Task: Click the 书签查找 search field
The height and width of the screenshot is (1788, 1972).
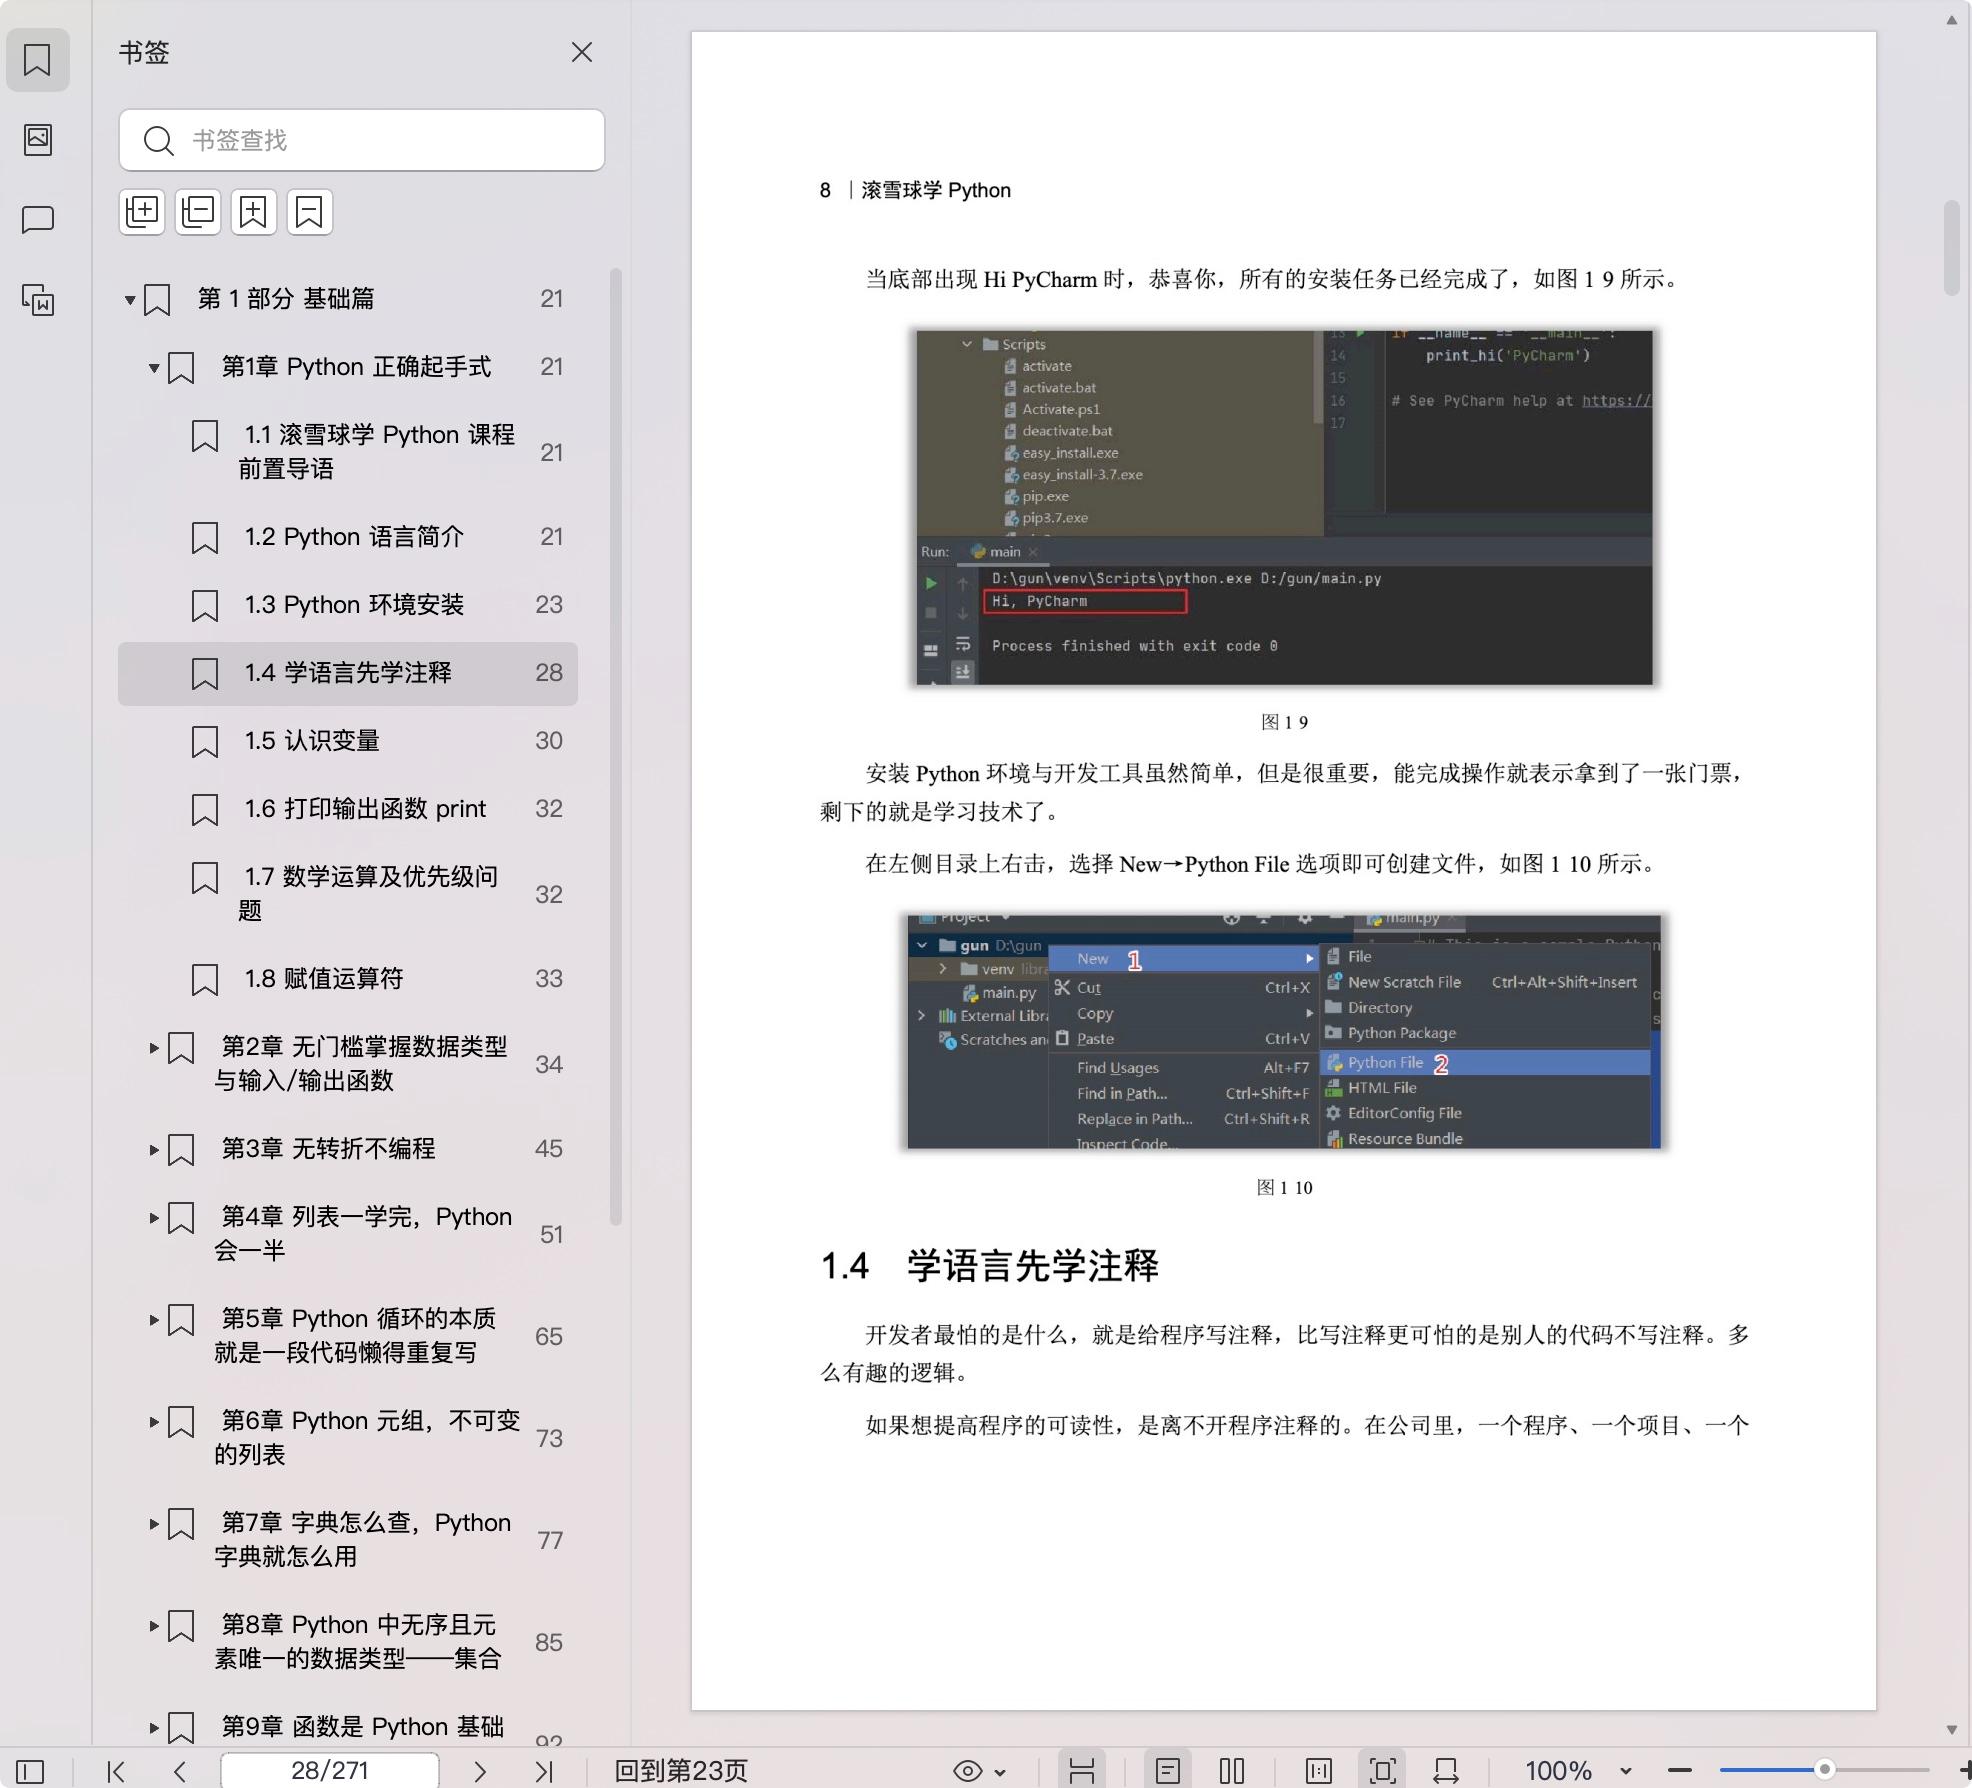Action: click(362, 140)
